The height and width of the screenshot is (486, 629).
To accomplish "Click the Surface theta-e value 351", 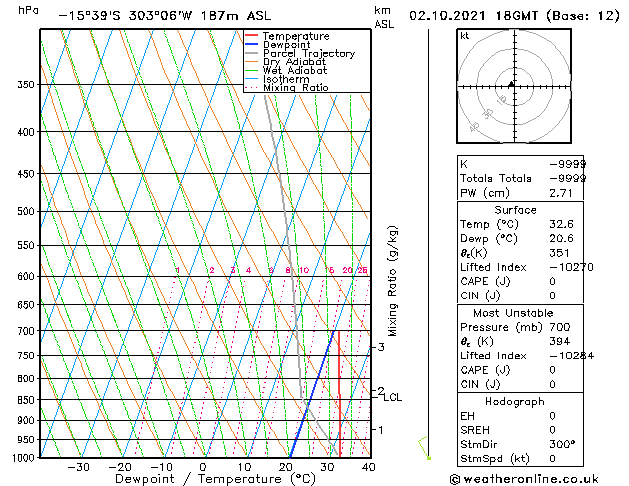I will (x=559, y=253).
